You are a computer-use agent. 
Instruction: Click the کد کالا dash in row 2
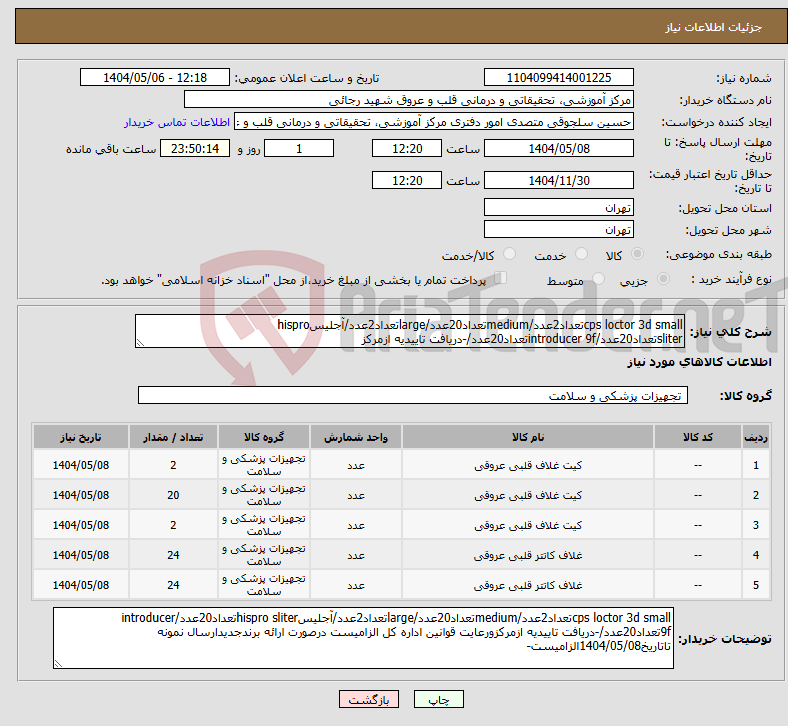point(698,495)
